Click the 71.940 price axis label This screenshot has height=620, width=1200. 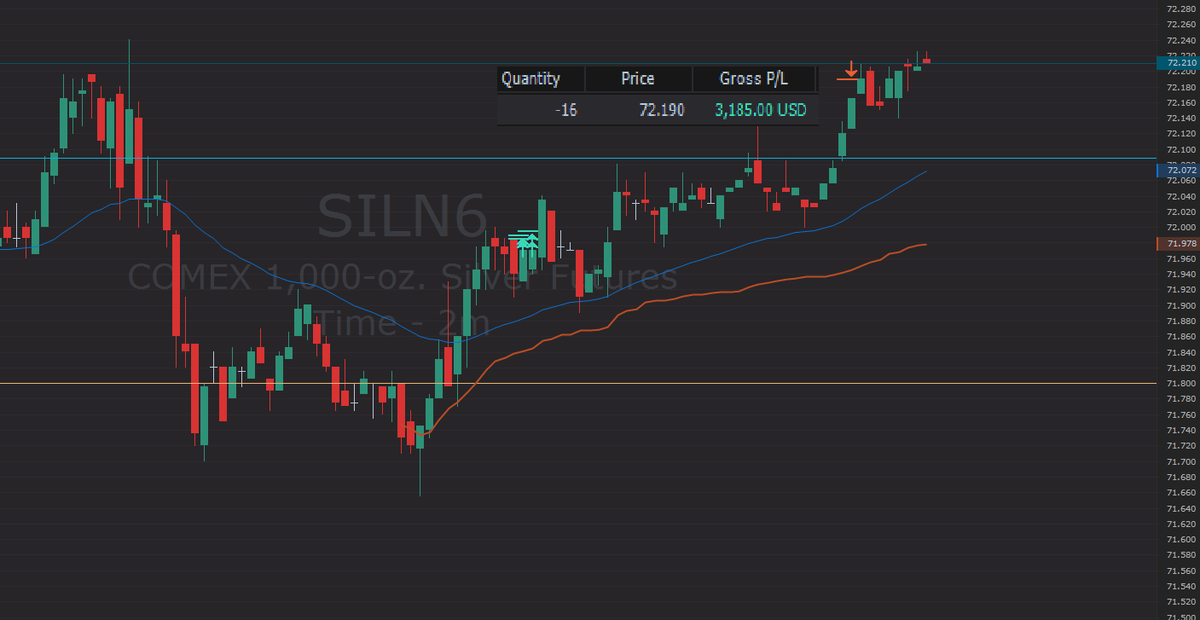(1181, 274)
